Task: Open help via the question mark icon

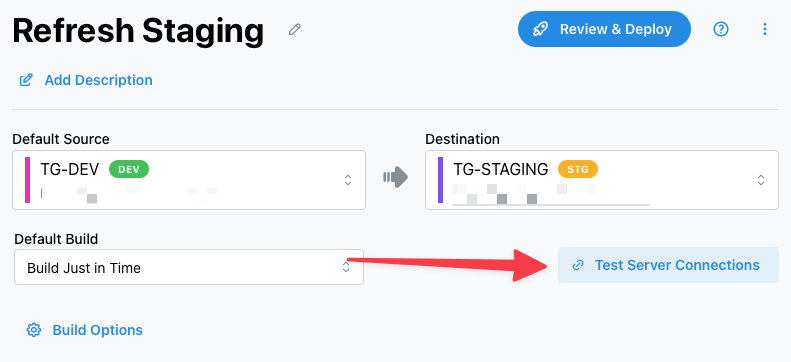Action: point(721,29)
